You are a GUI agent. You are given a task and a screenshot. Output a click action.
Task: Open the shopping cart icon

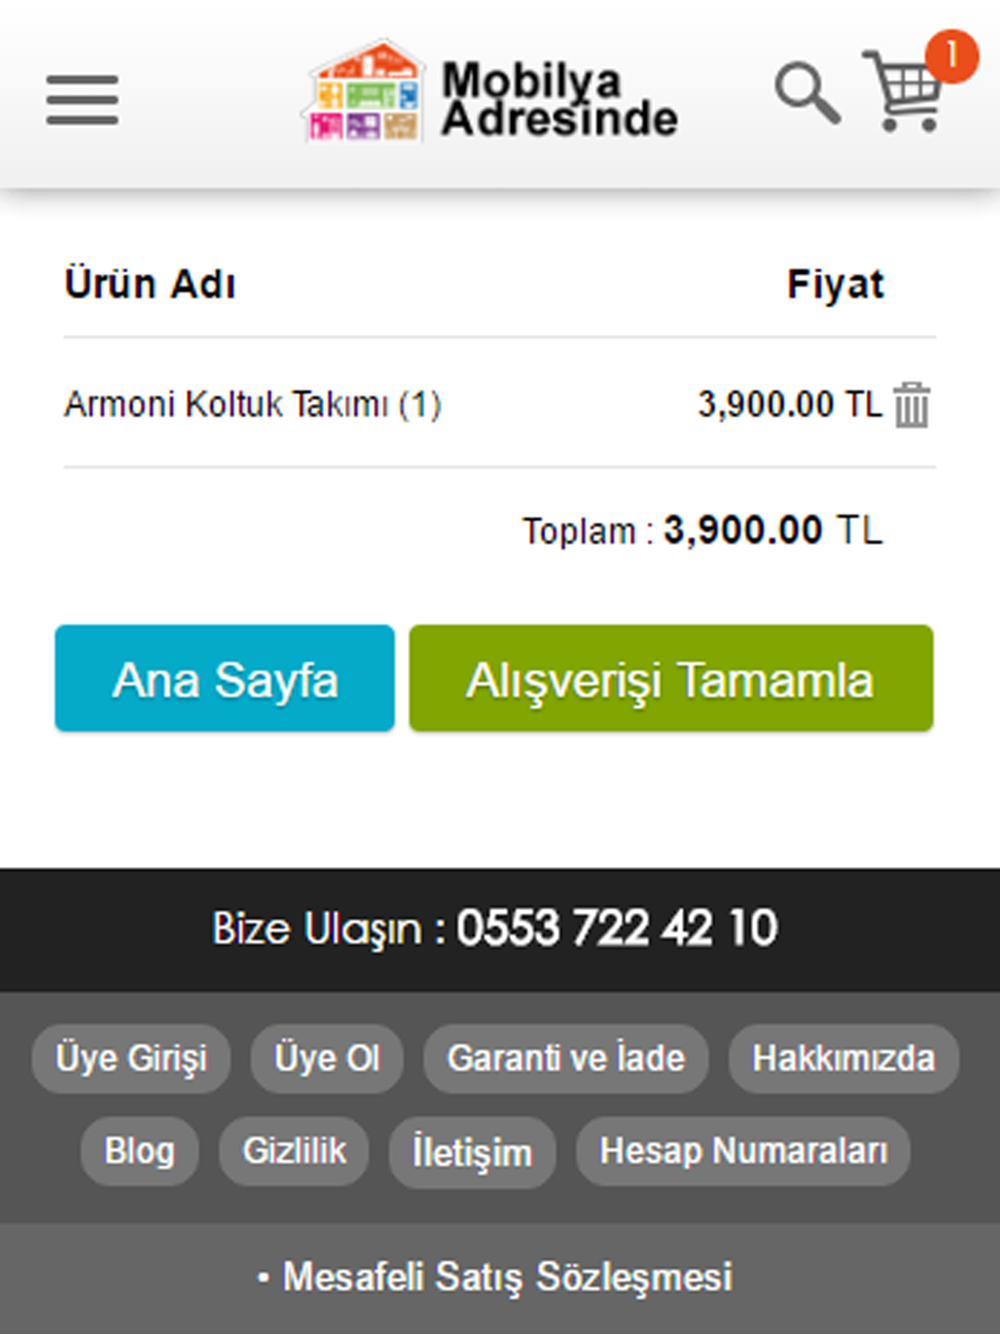[x=903, y=91]
